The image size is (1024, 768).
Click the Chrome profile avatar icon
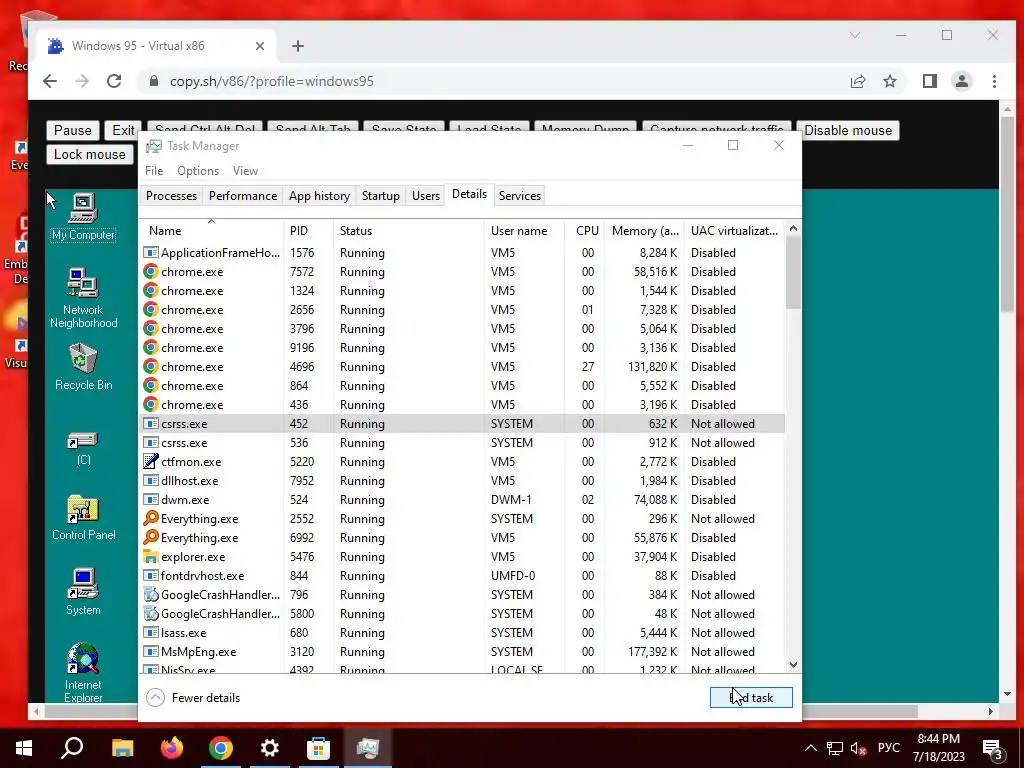(x=961, y=81)
